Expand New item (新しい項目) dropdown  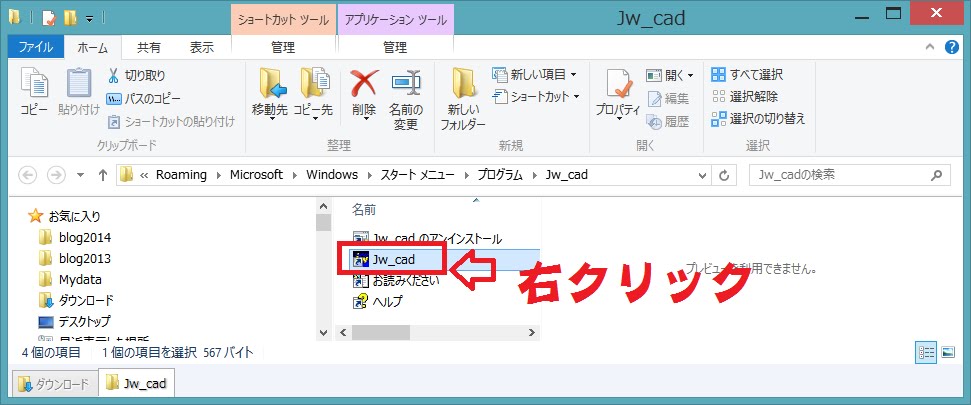tap(573, 75)
